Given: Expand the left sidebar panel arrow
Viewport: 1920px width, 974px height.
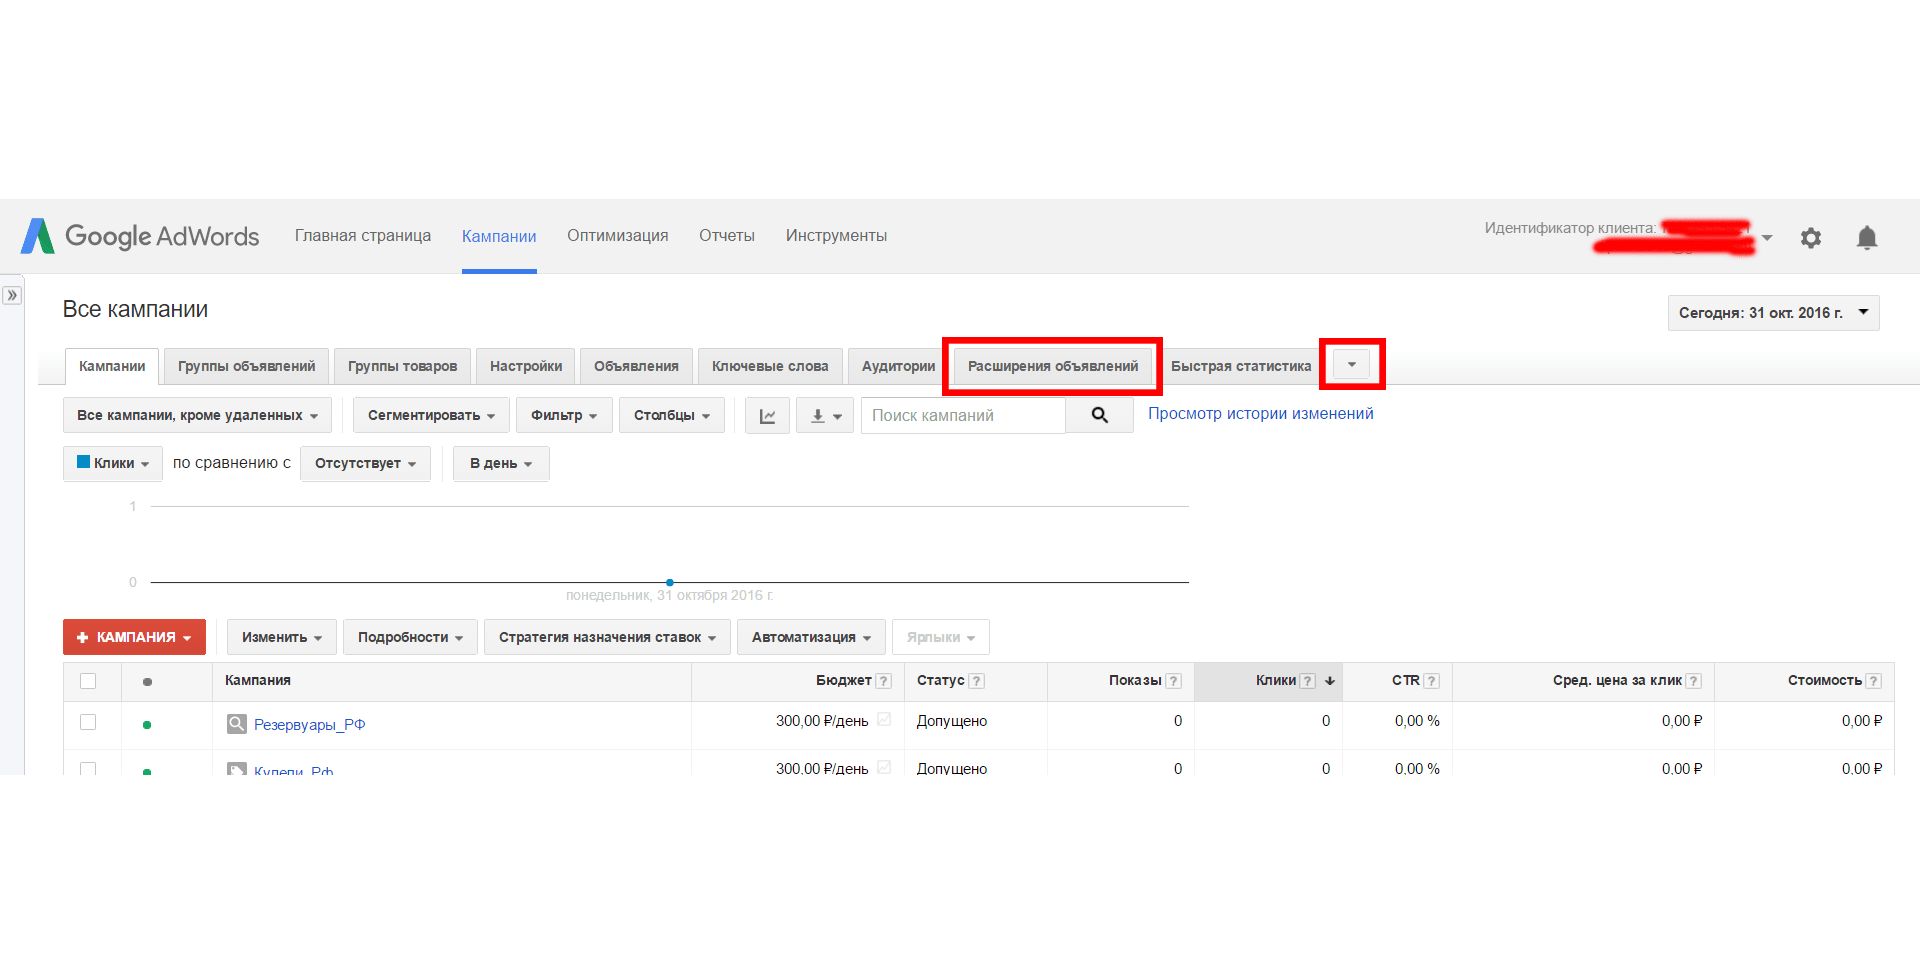Looking at the screenshot, I should click(x=12, y=295).
